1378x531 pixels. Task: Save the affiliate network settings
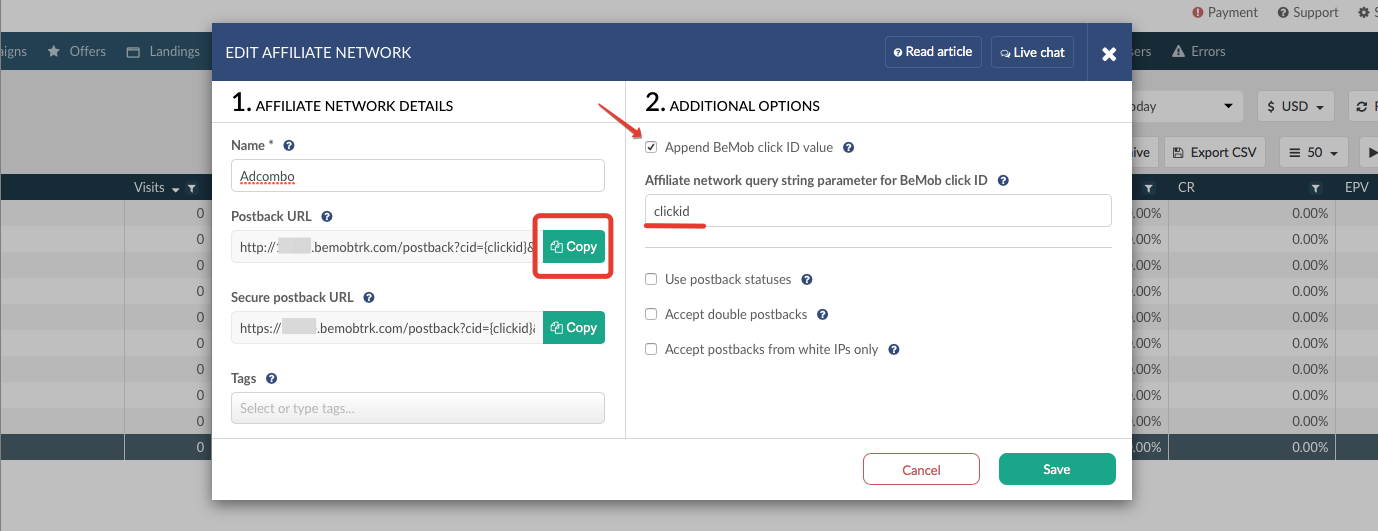pos(1057,470)
